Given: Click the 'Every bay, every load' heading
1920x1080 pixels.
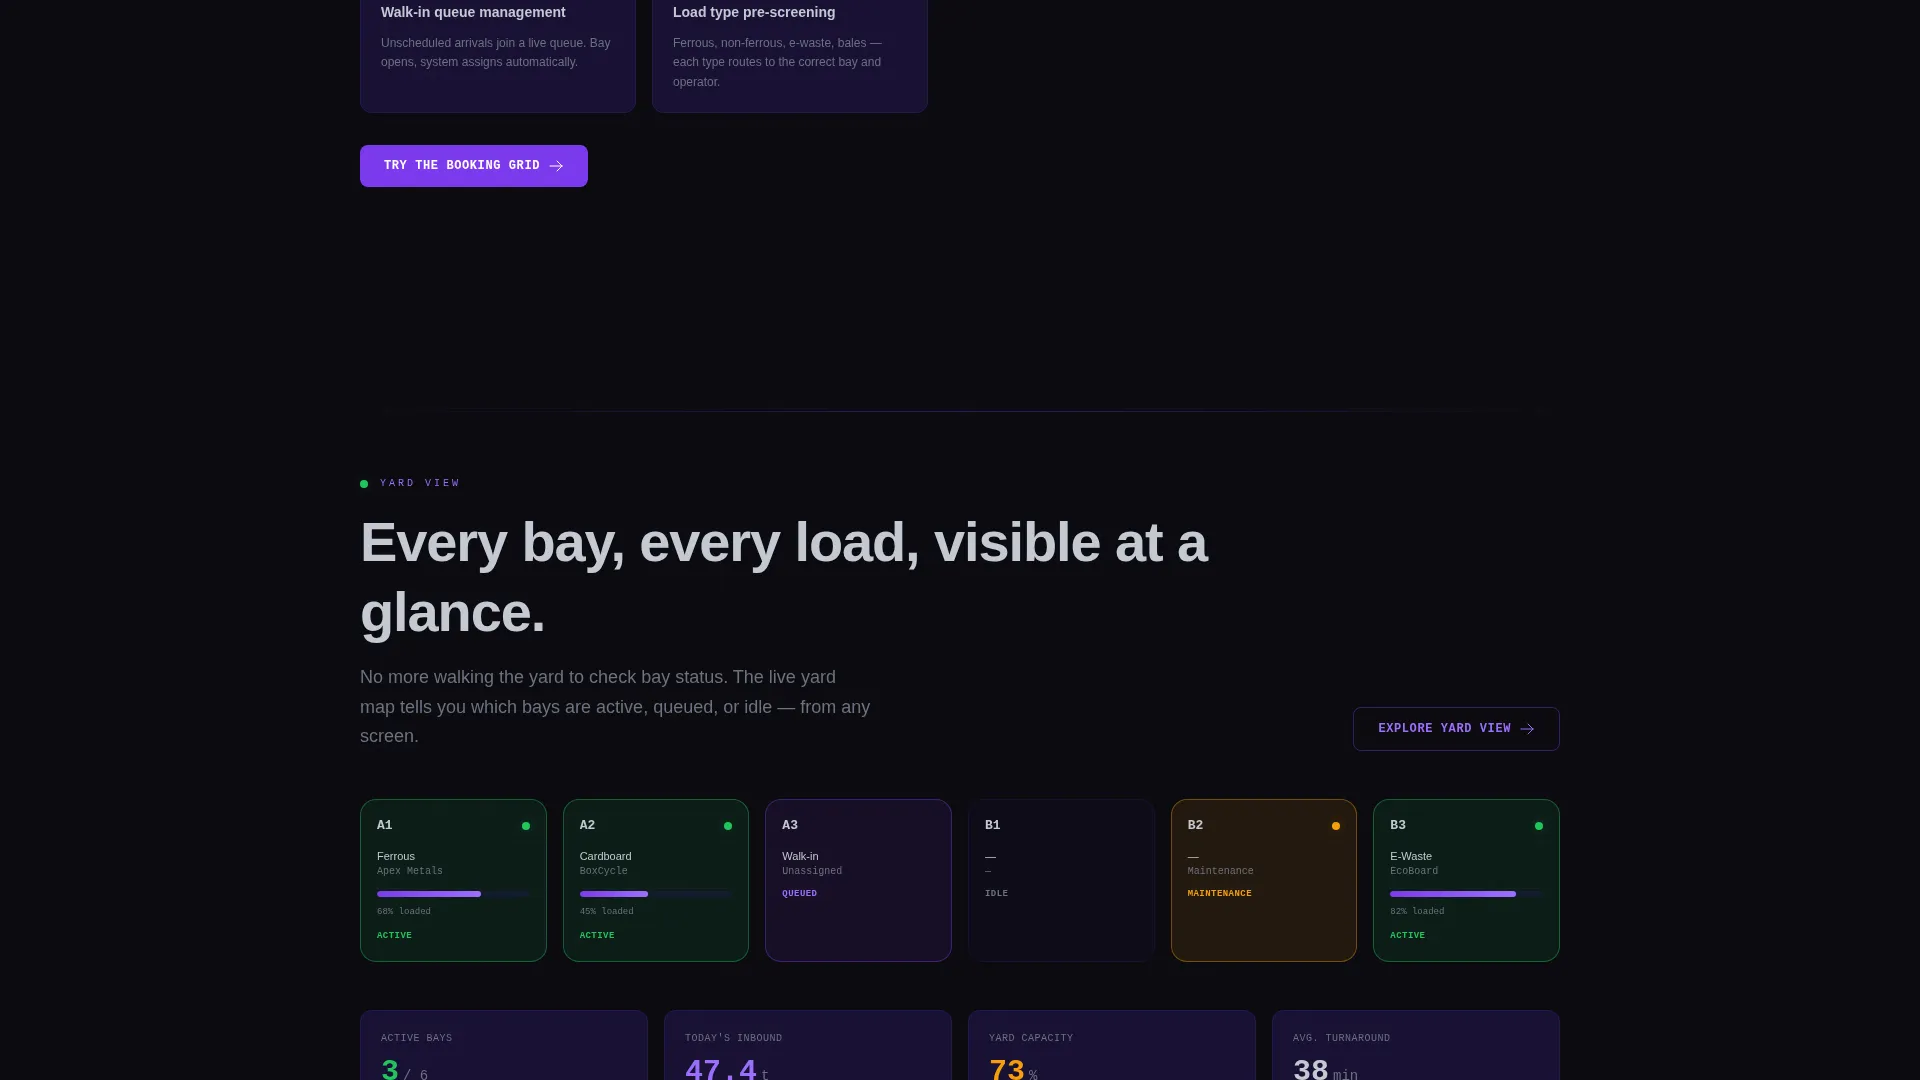Looking at the screenshot, I should click(x=784, y=578).
